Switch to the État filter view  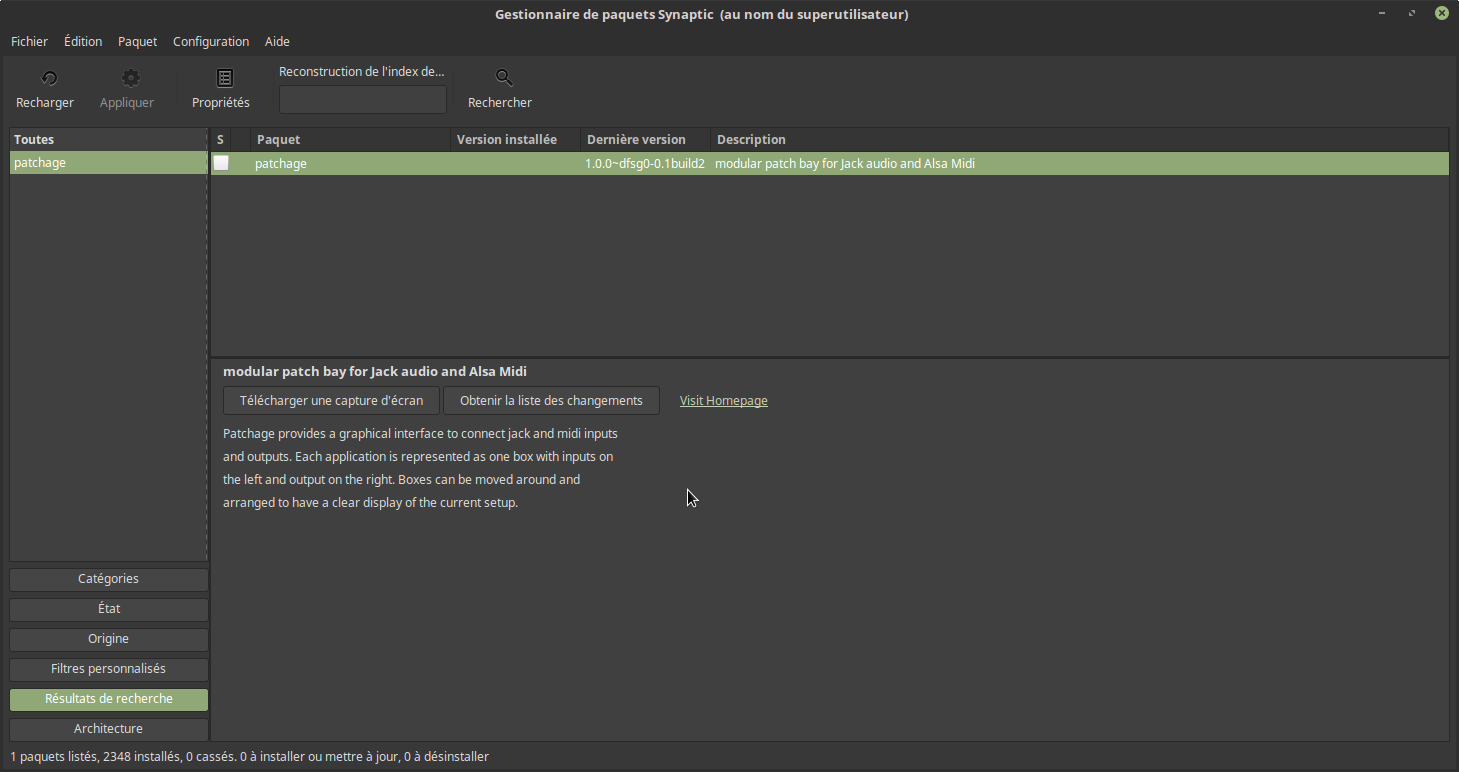point(109,609)
